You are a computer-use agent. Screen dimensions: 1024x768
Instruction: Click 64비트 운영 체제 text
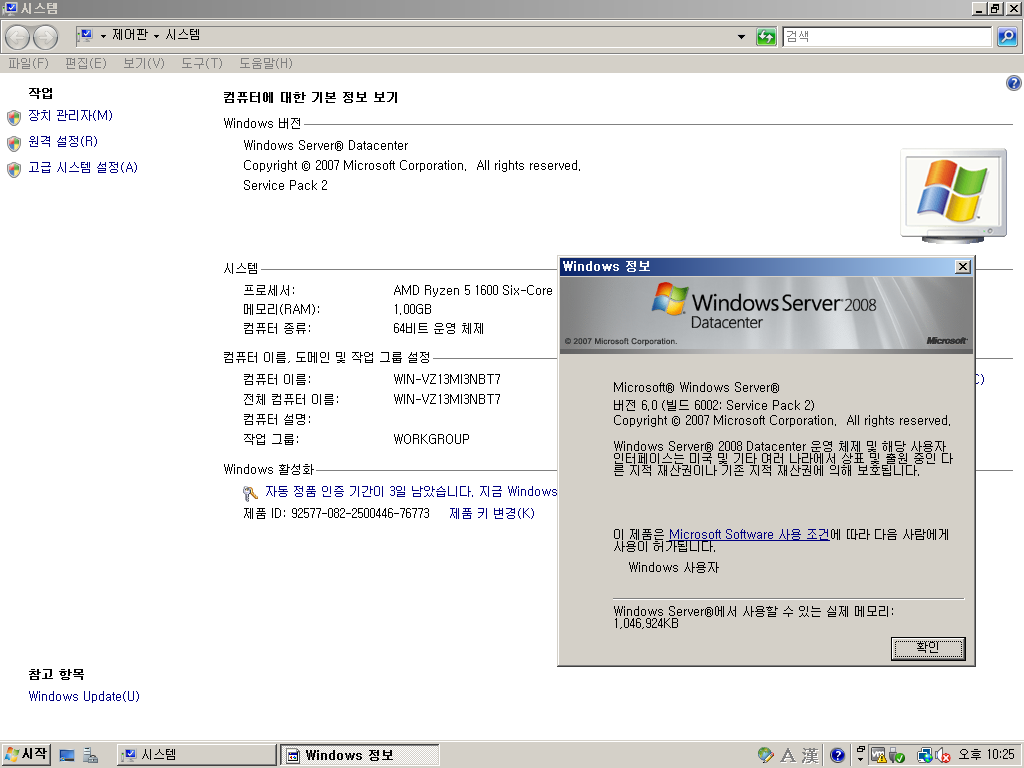pyautogui.click(x=438, y=328)
